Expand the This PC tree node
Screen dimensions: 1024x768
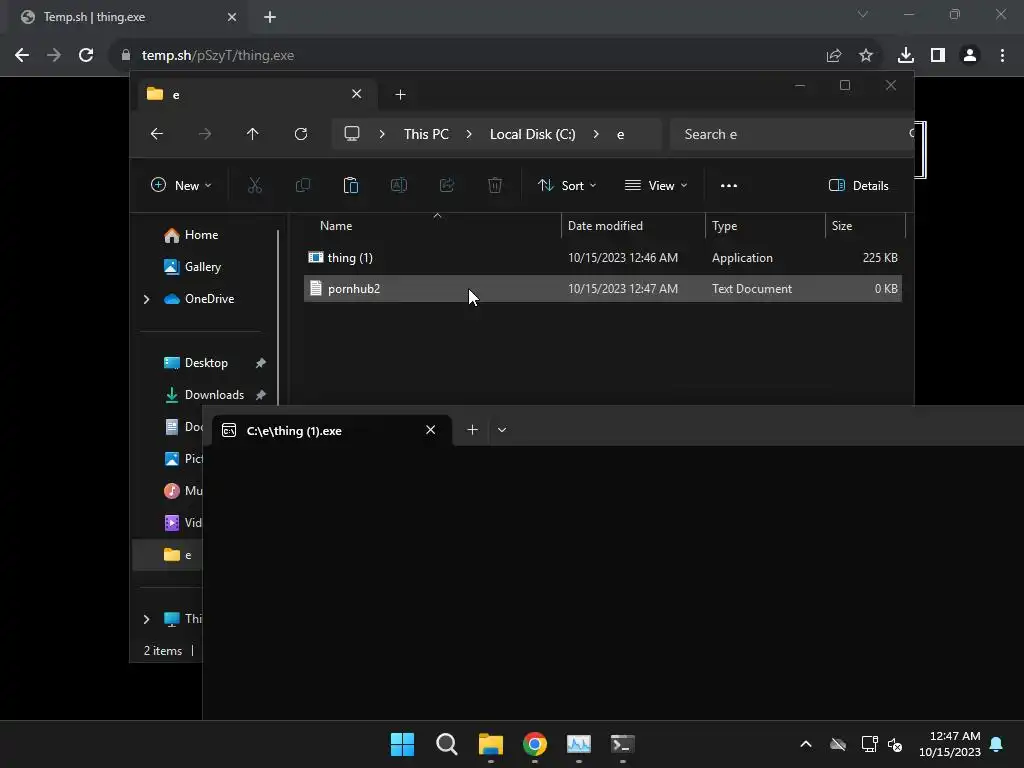(x=146, y=619)
